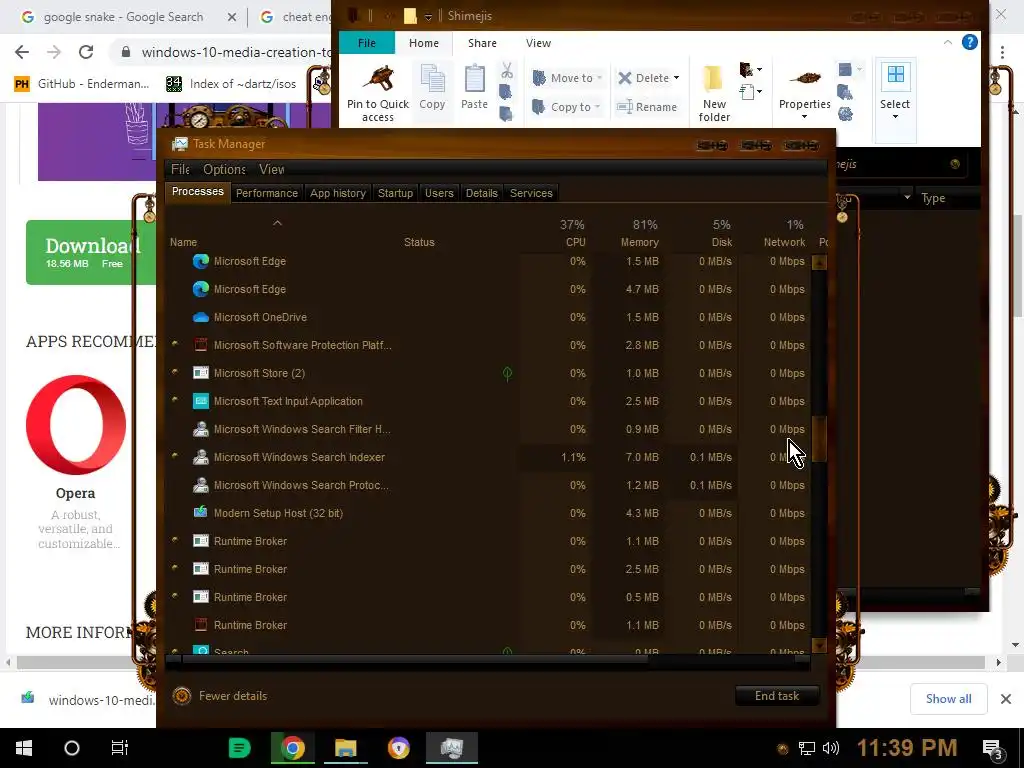This screenshot has height=768, width=1024.
Task: Click the Rename button in Explorer ribbon
Action: coord(647,106)
